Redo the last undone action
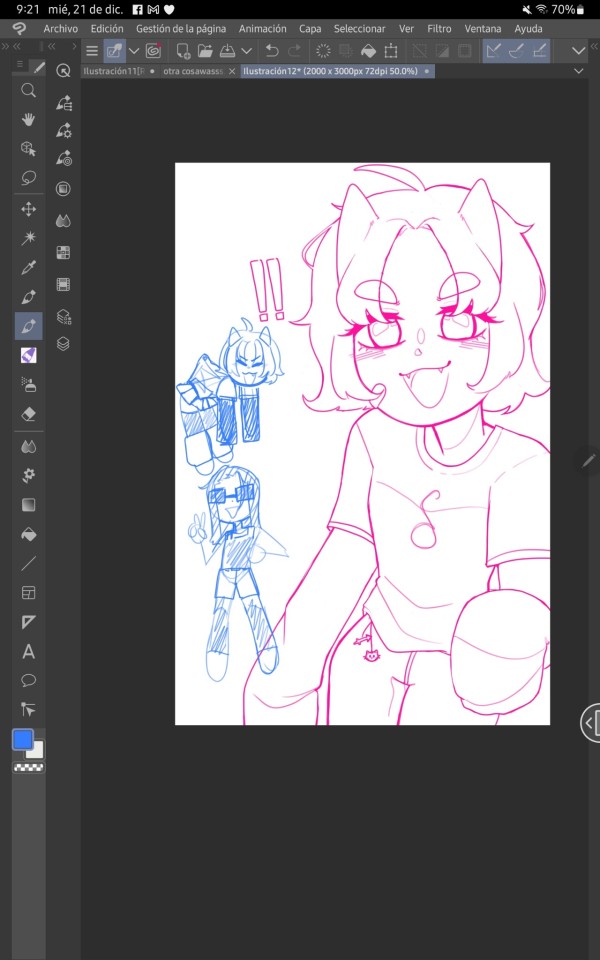The width and height of the screenshot is (600, 960). (x=294, y=51)
